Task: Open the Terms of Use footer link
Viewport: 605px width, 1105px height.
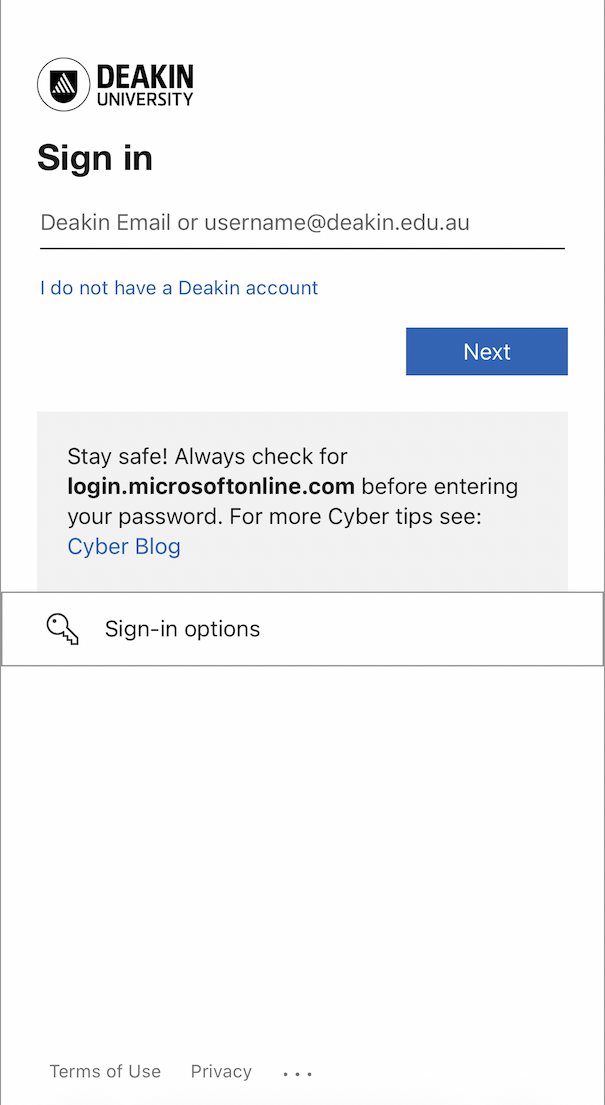Action: tap(105, 1072)
